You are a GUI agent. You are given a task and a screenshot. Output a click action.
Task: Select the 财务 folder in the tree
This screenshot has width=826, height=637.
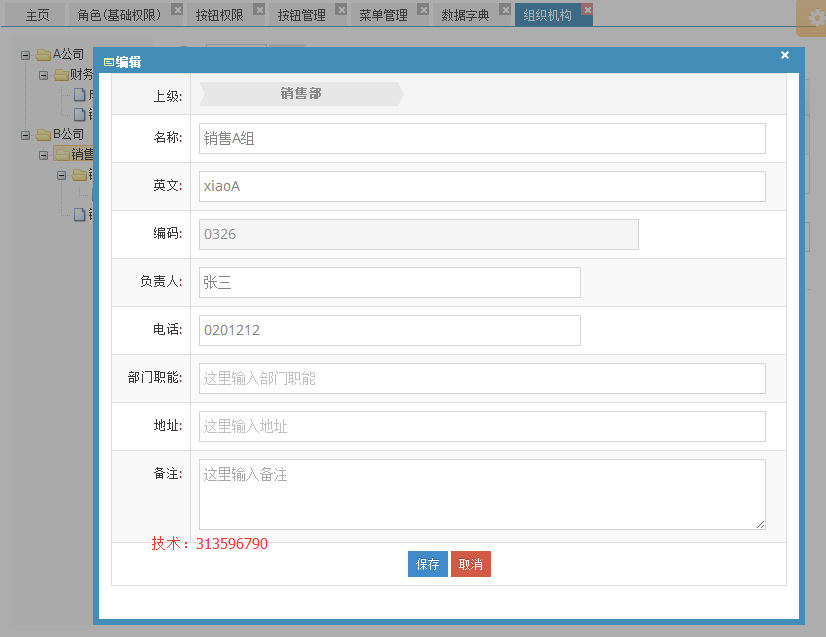coord(81,74)
